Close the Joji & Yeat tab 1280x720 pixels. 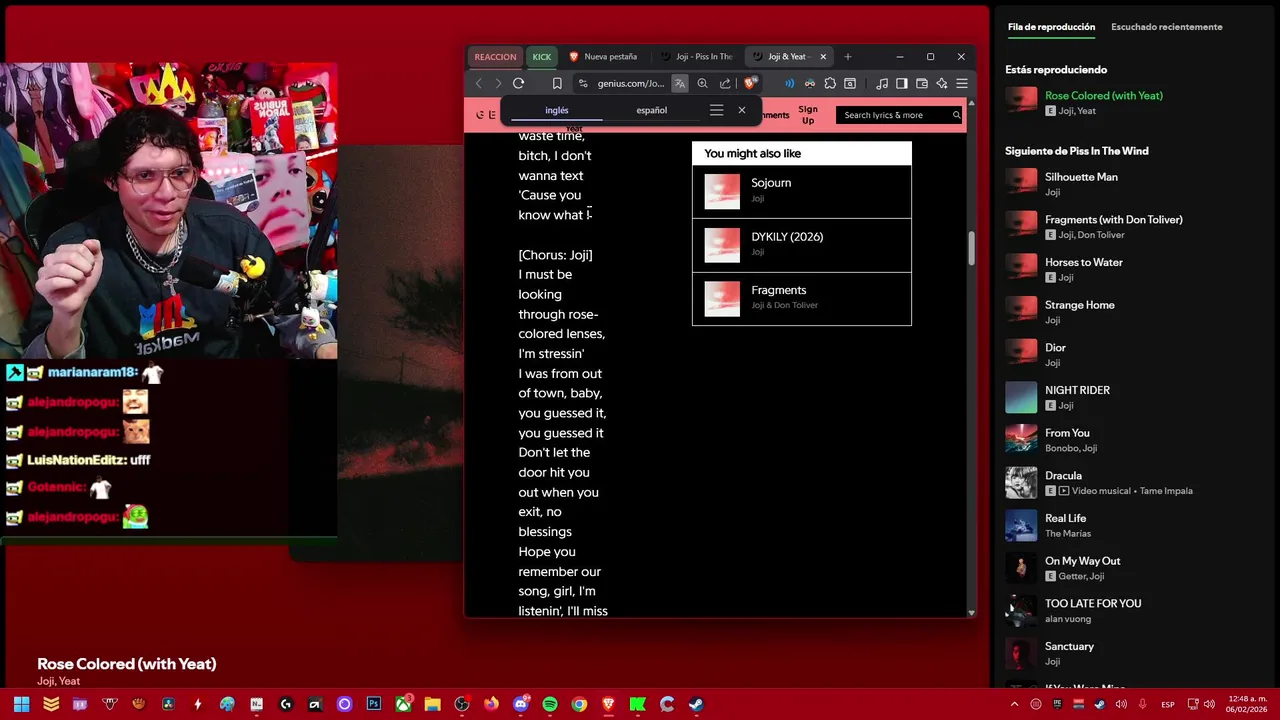coord(824,57)
